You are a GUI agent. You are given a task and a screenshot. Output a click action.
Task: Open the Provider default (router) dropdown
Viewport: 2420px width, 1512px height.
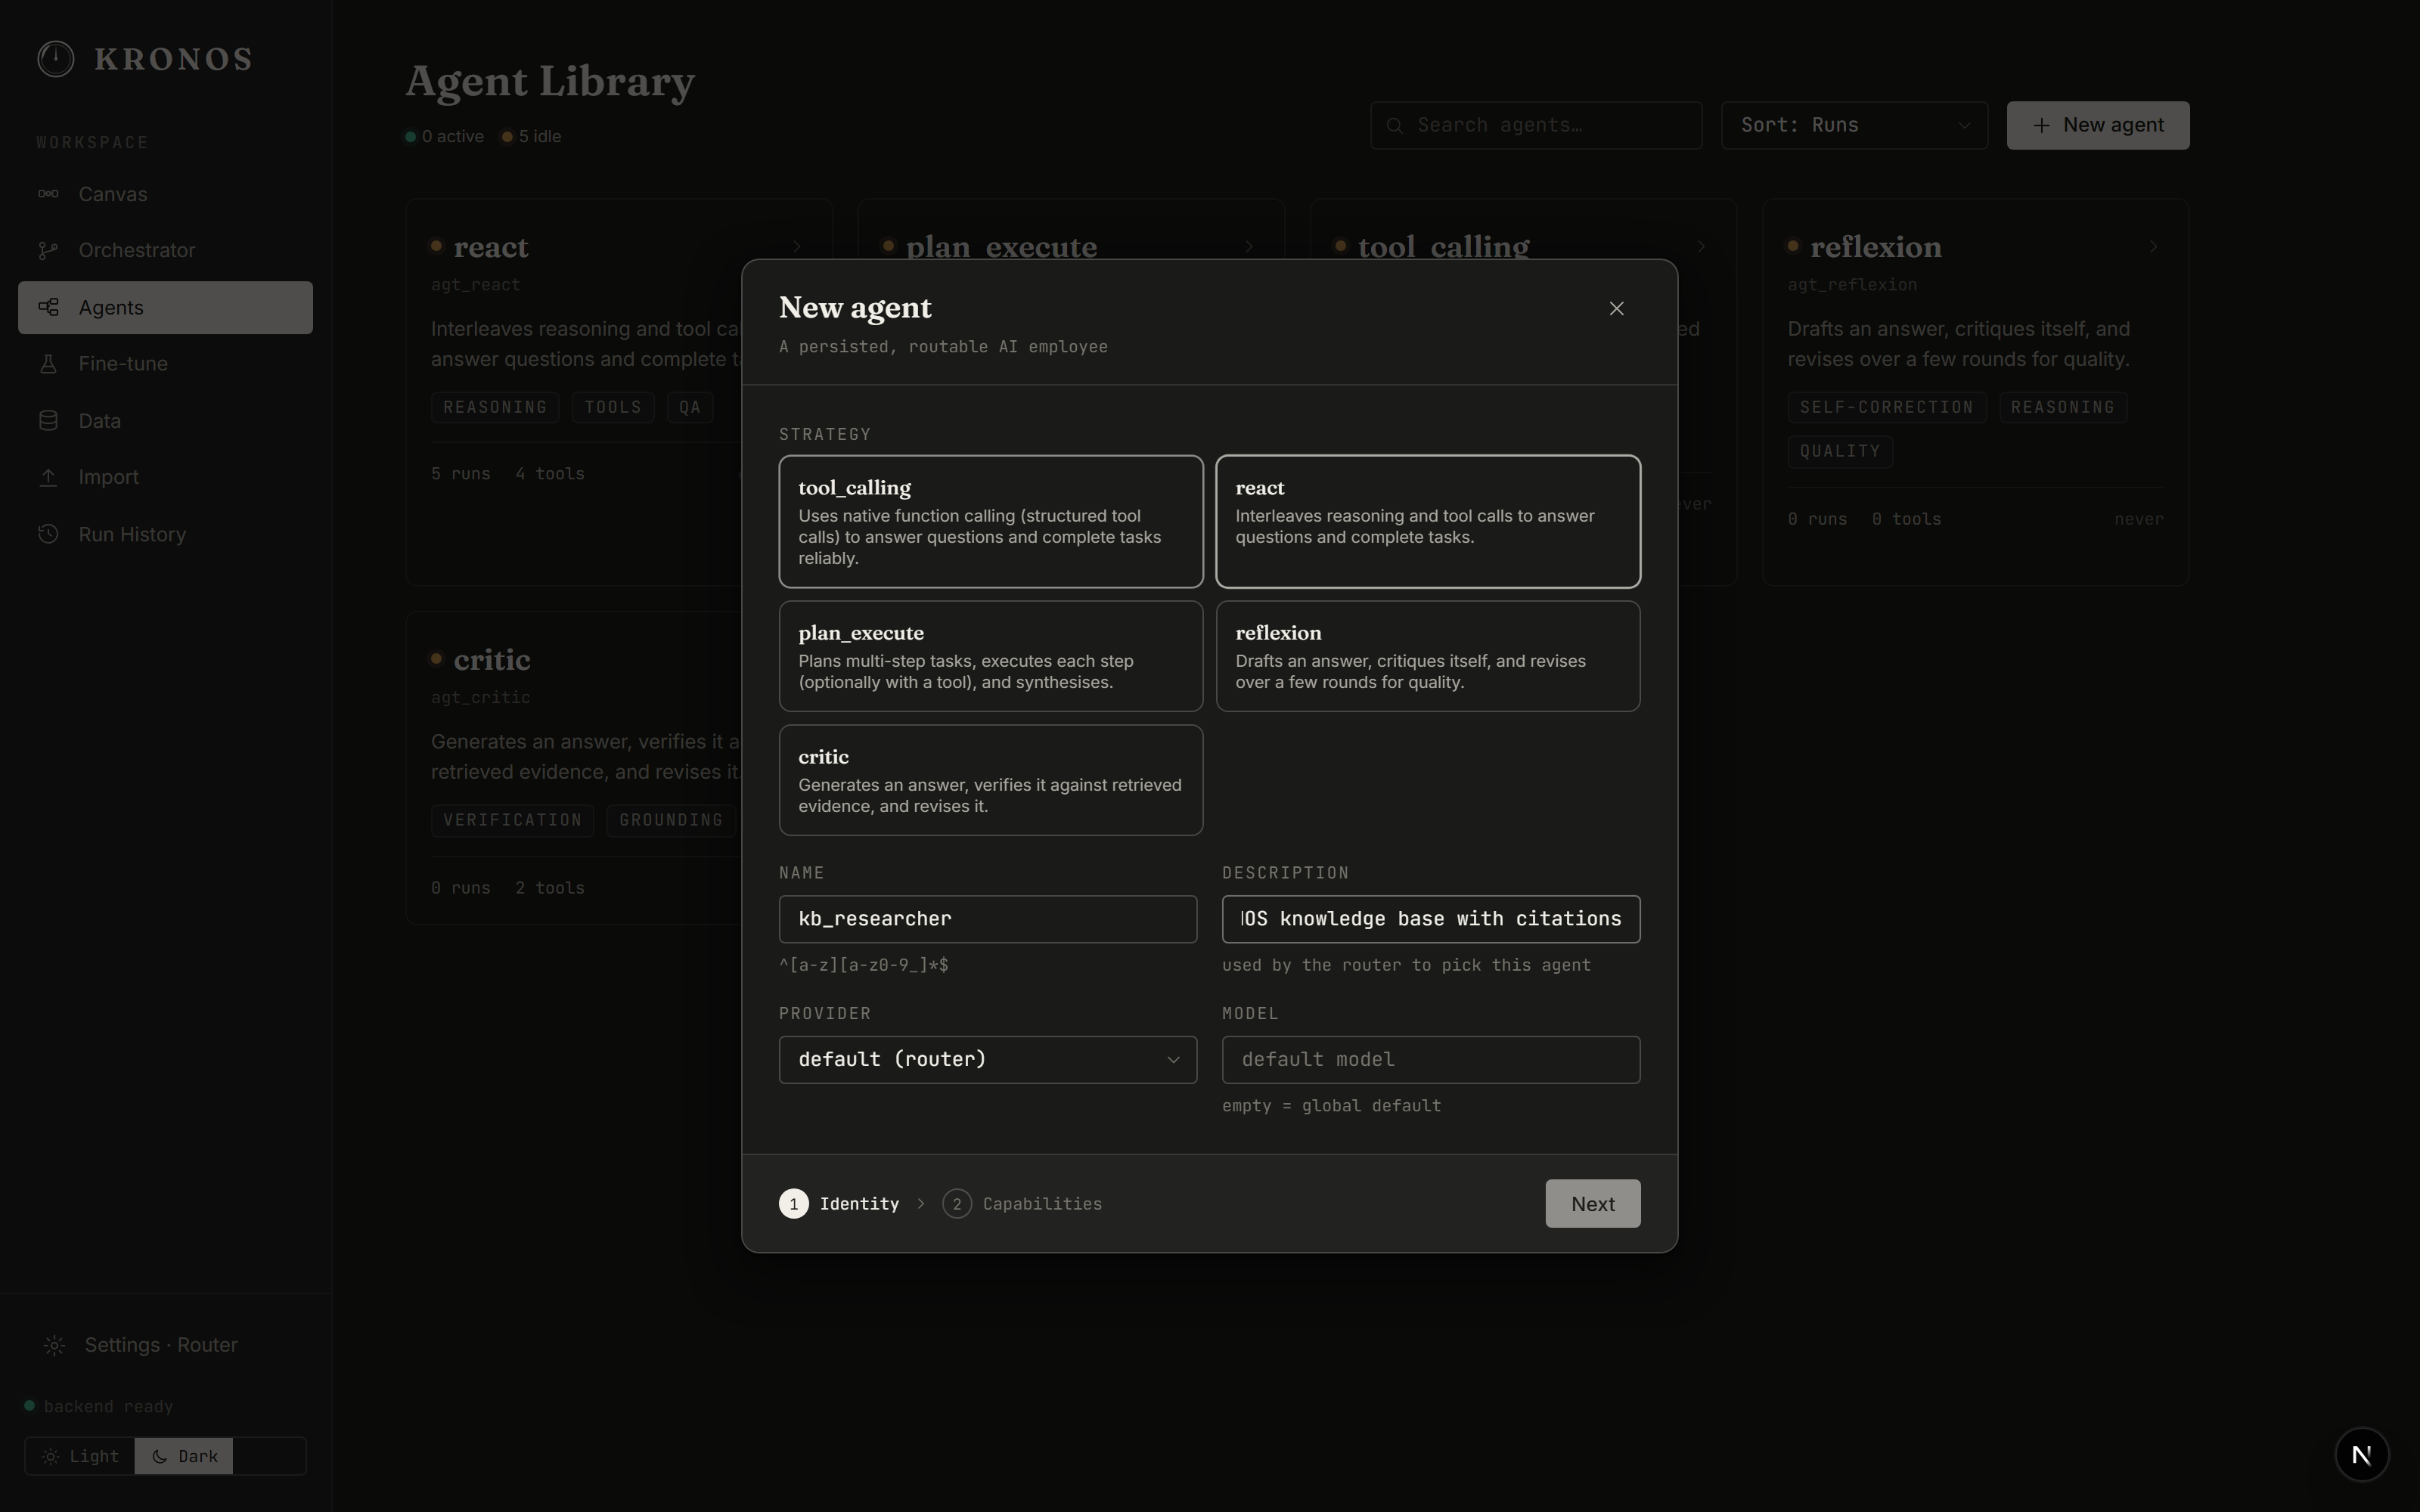[988, 1059]
